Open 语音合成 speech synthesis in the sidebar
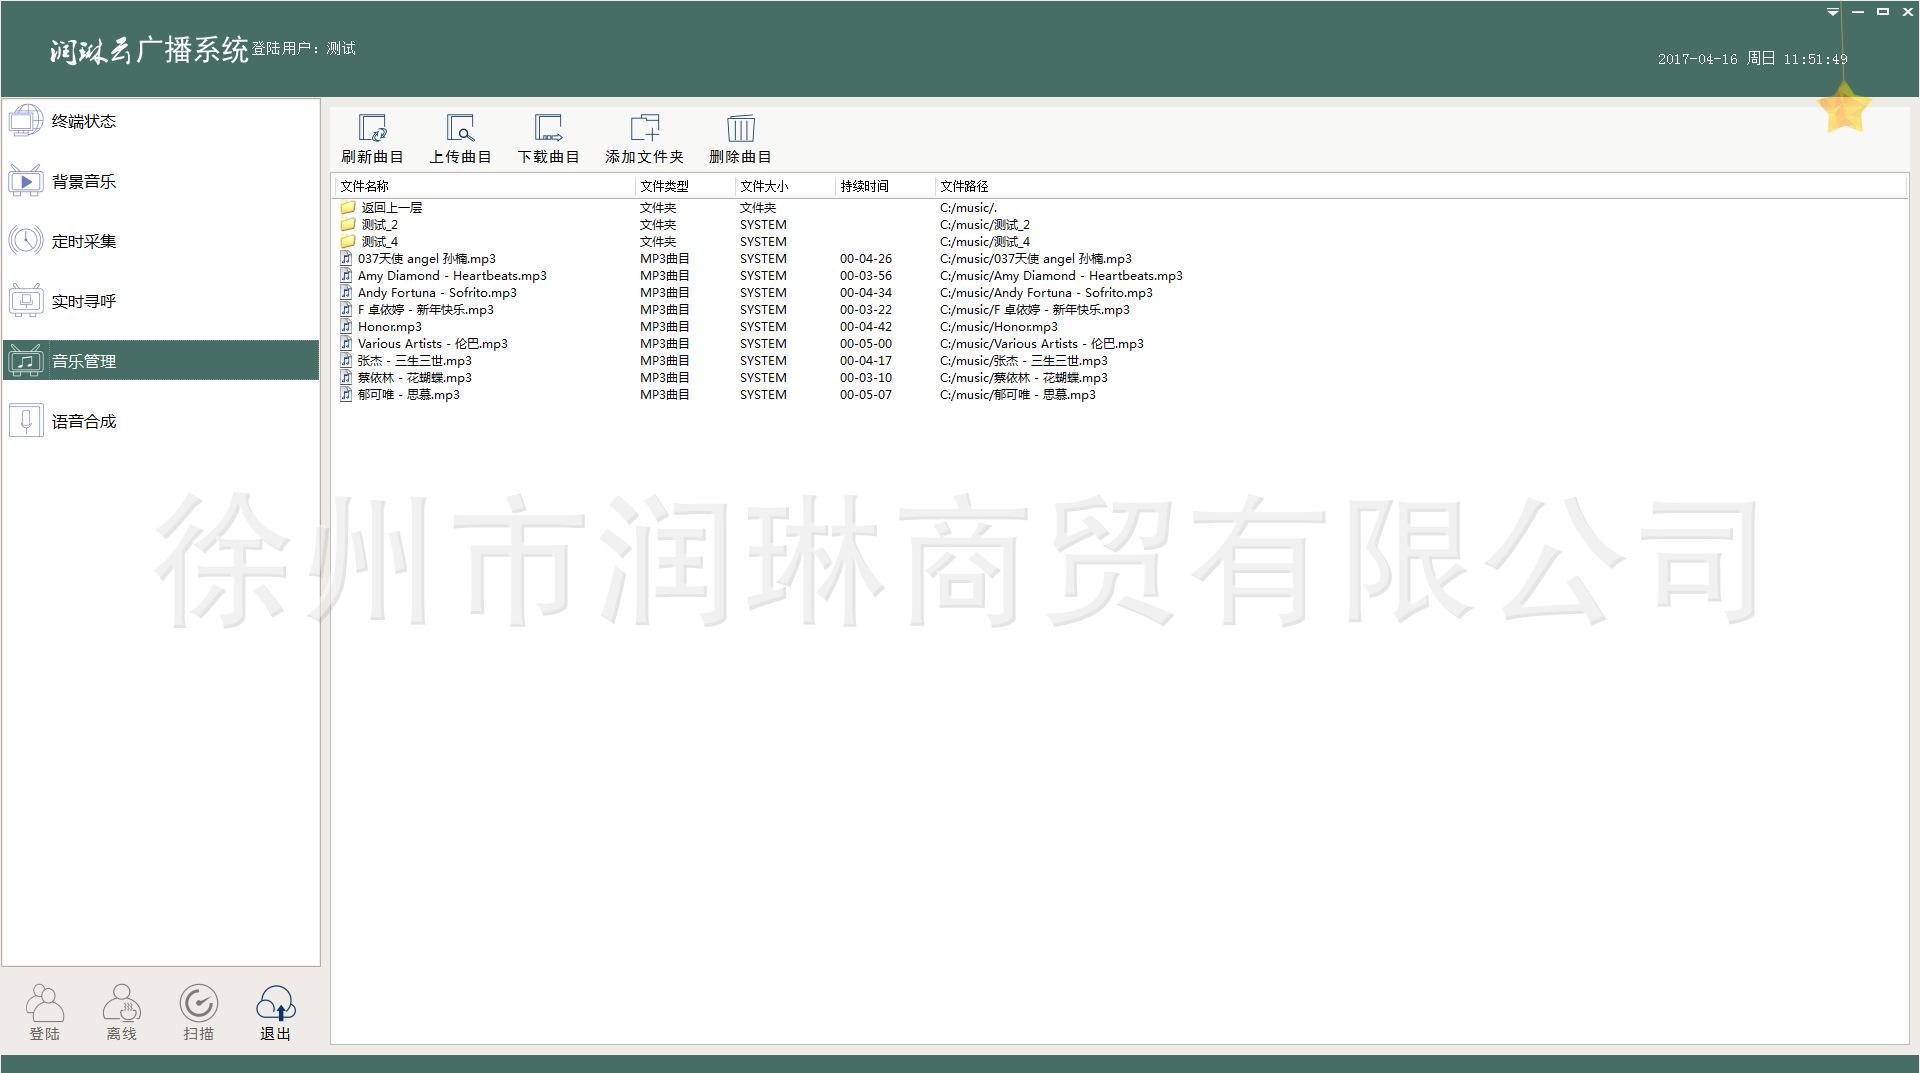Image resolution: width=1920 pixels, height=1073 pixels. [x=161, y=421]
